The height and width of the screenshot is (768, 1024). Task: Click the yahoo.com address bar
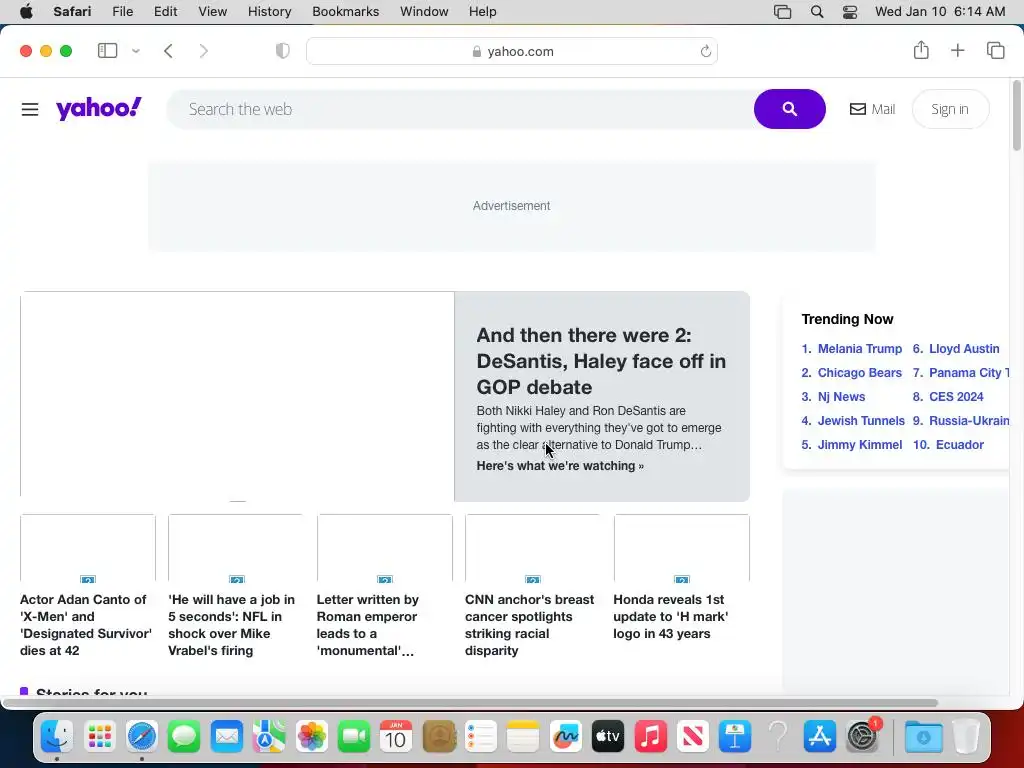click(512, 51)
